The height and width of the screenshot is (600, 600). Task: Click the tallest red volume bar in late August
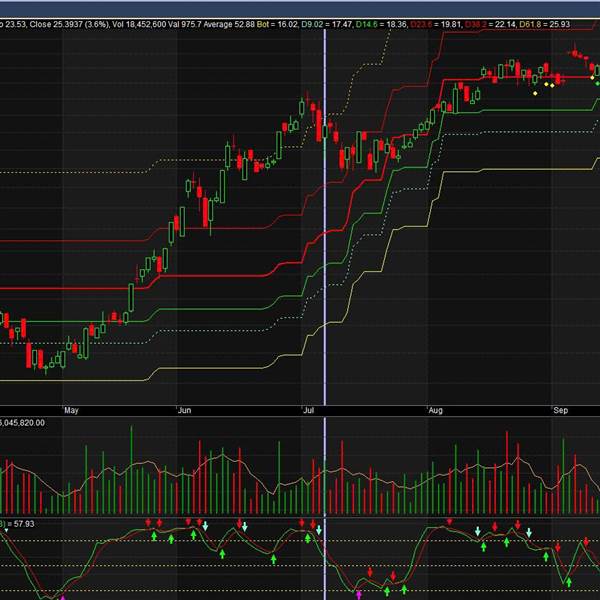(507, 473)
